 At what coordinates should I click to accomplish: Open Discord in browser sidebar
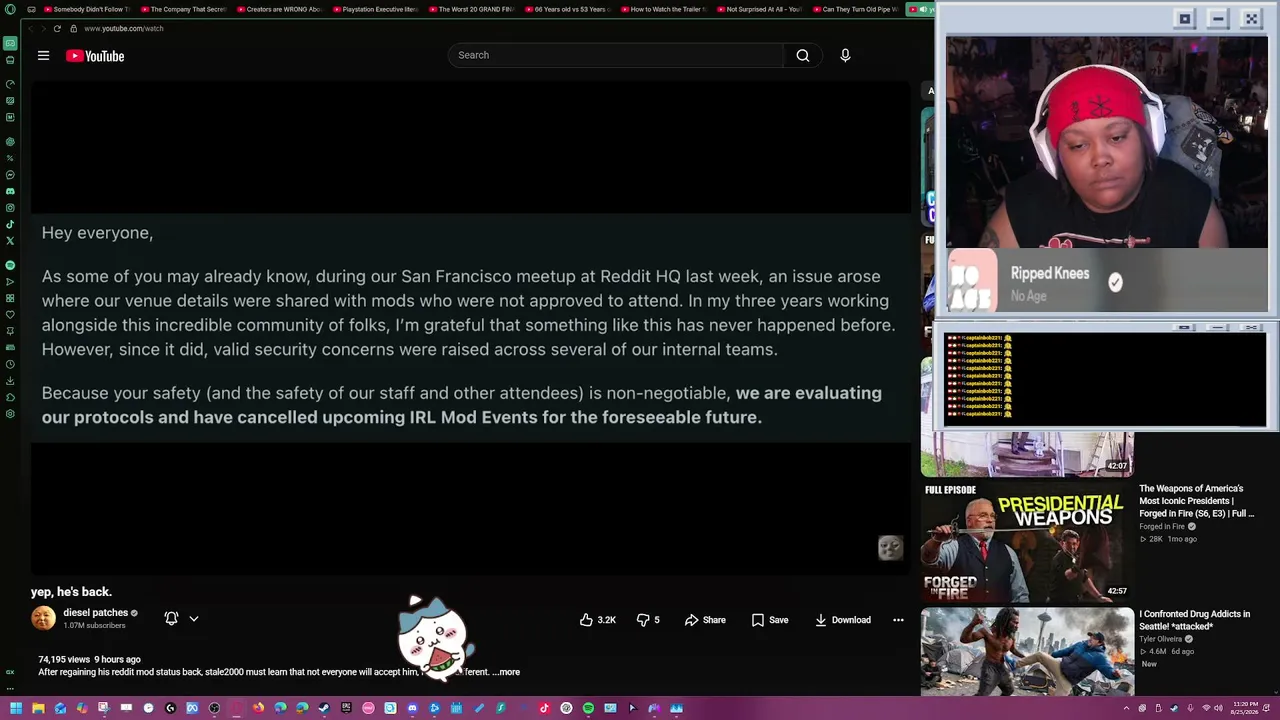tap(10, 191)
